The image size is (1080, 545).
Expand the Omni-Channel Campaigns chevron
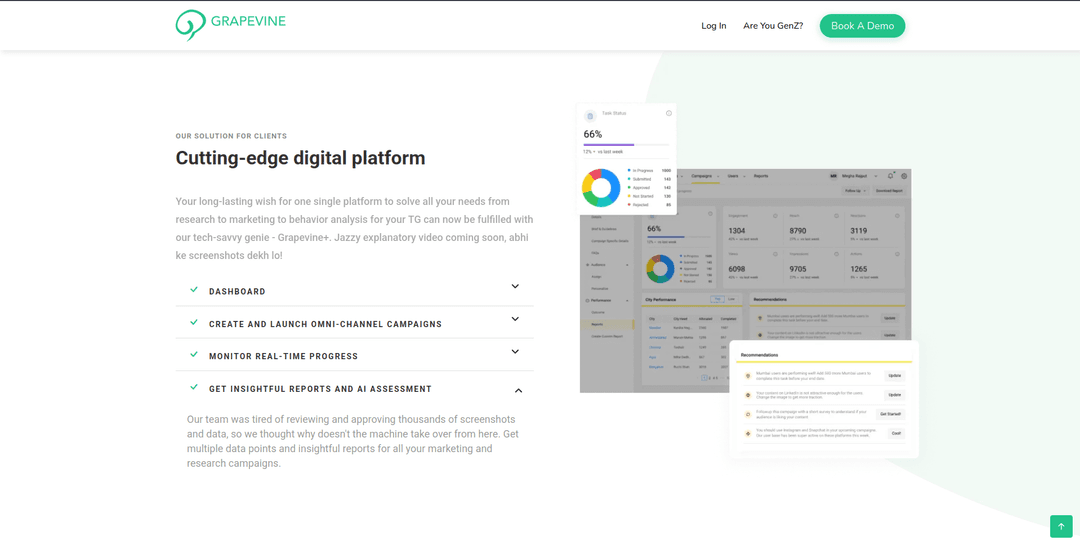tap(515, 320)
